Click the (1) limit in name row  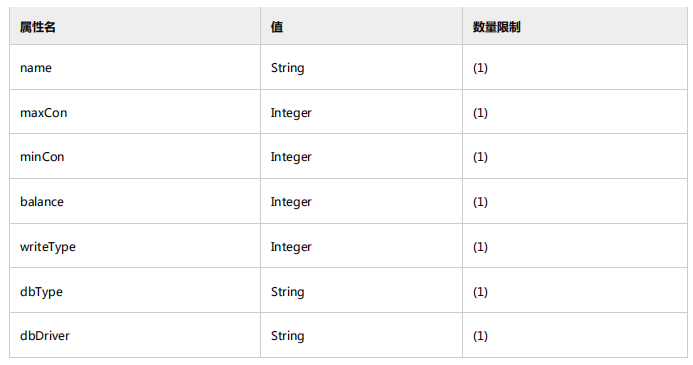(x=480, y=68)
